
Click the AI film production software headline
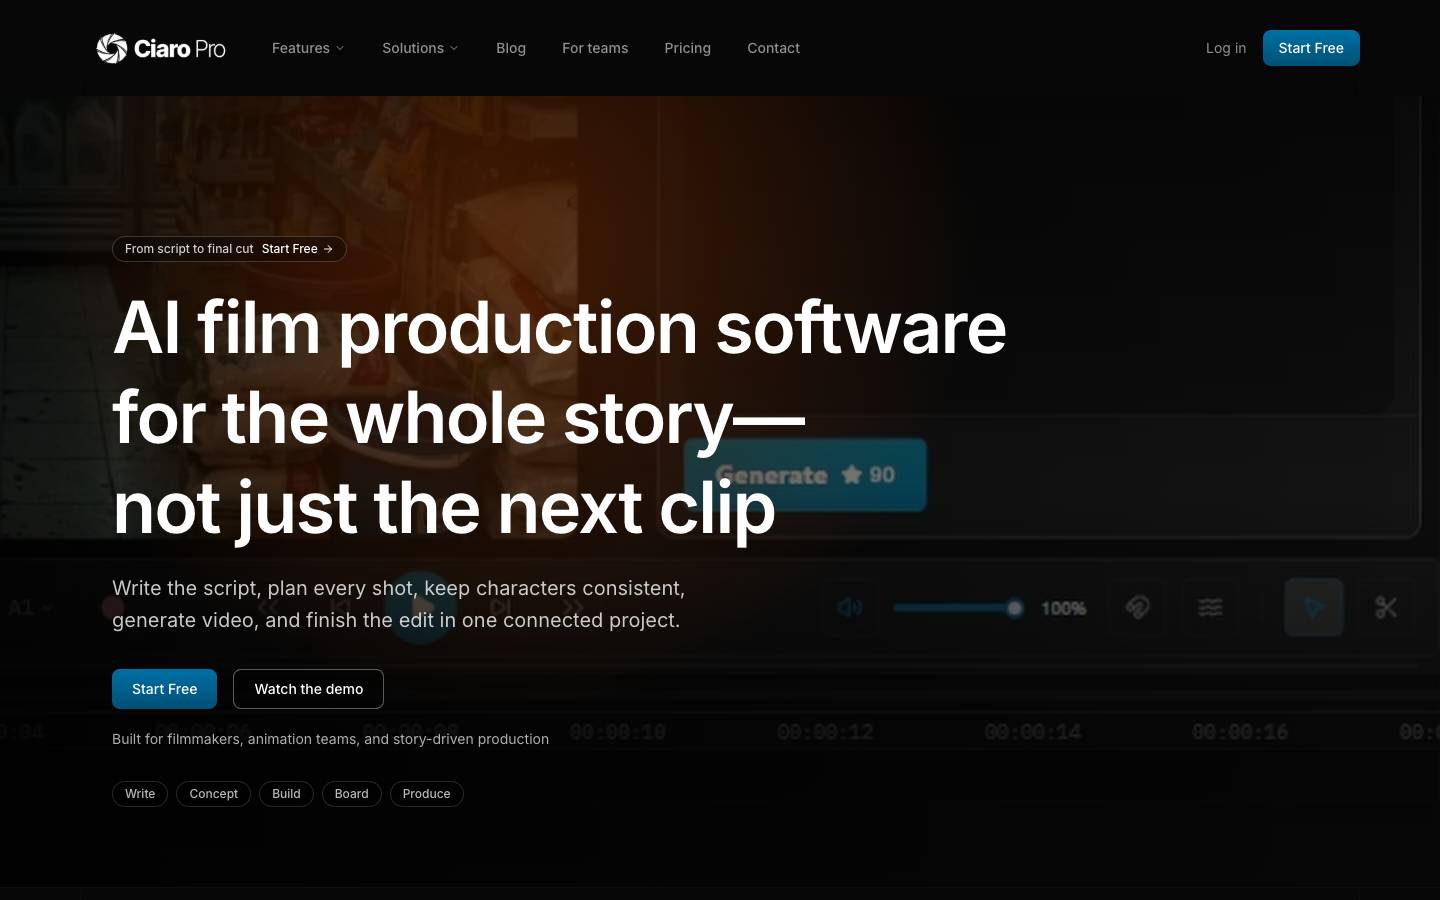point(560,418)
